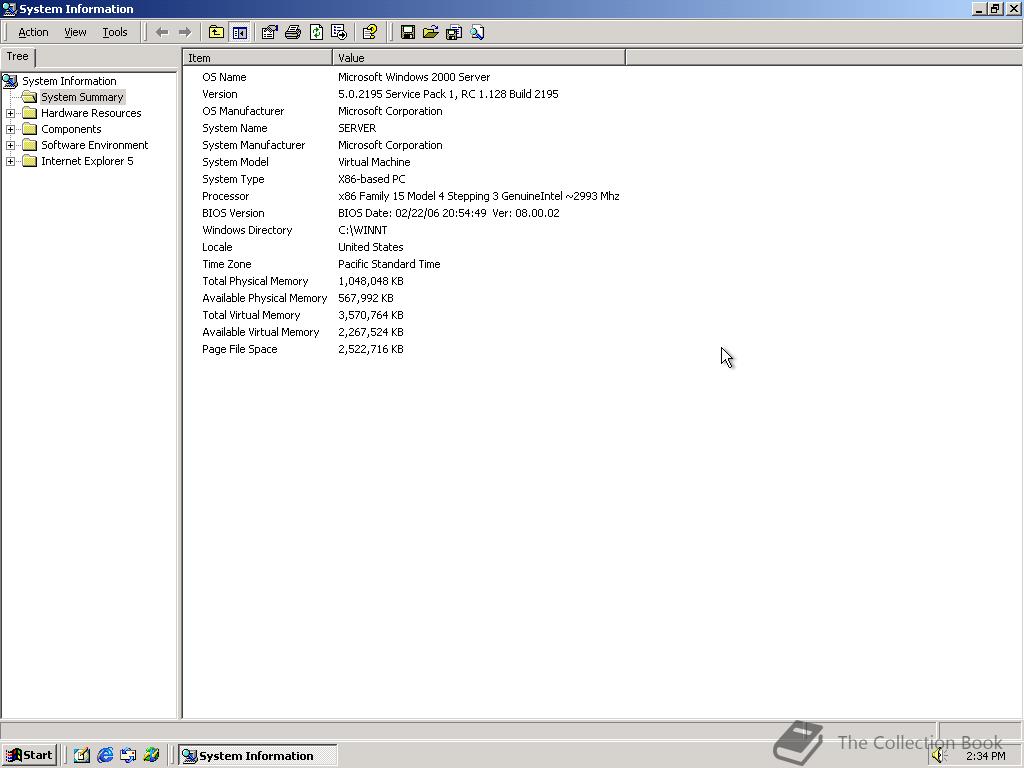Click the OS Name row label
This screenshot has height=768, width=1024.
point(224,77)
